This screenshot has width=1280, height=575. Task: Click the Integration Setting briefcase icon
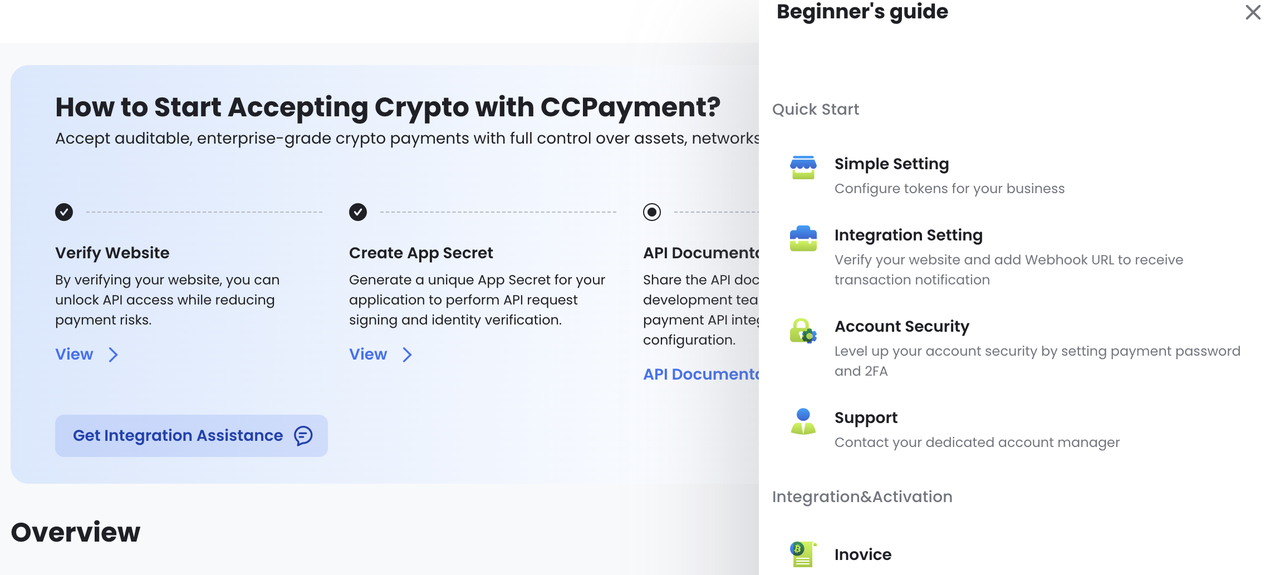tap(803, 239)
